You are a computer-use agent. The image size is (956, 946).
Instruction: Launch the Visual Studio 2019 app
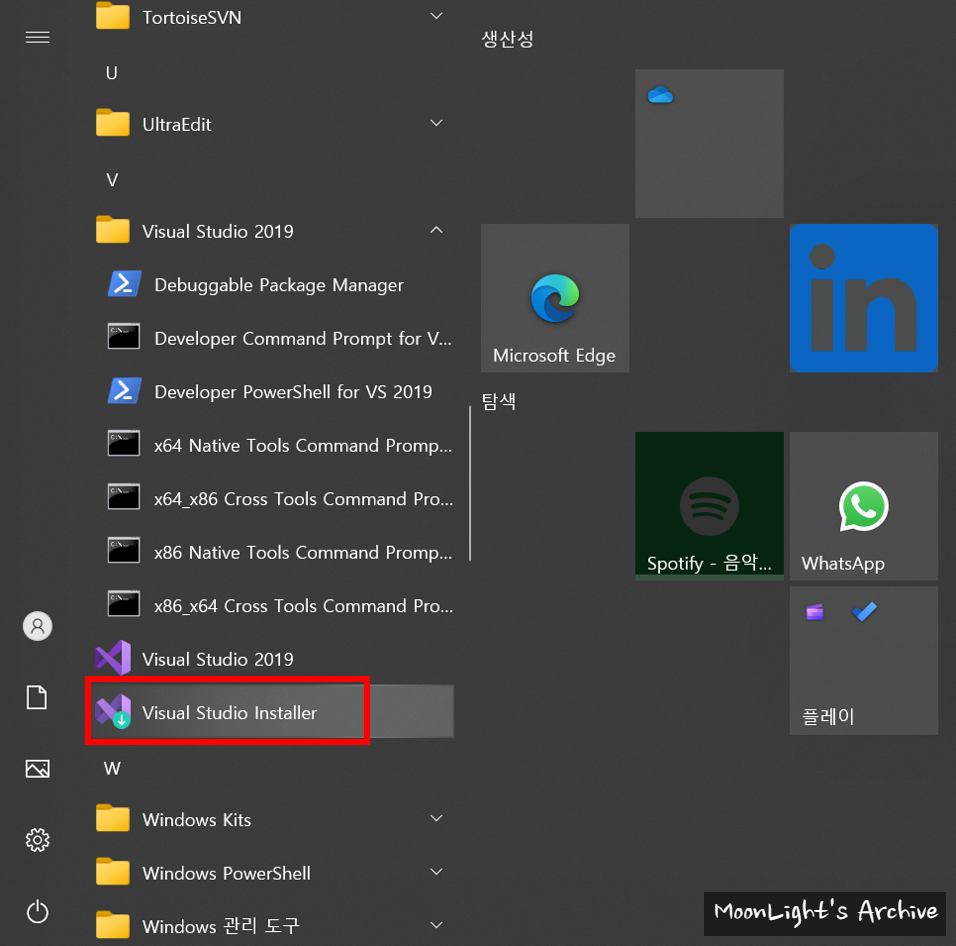272,658
